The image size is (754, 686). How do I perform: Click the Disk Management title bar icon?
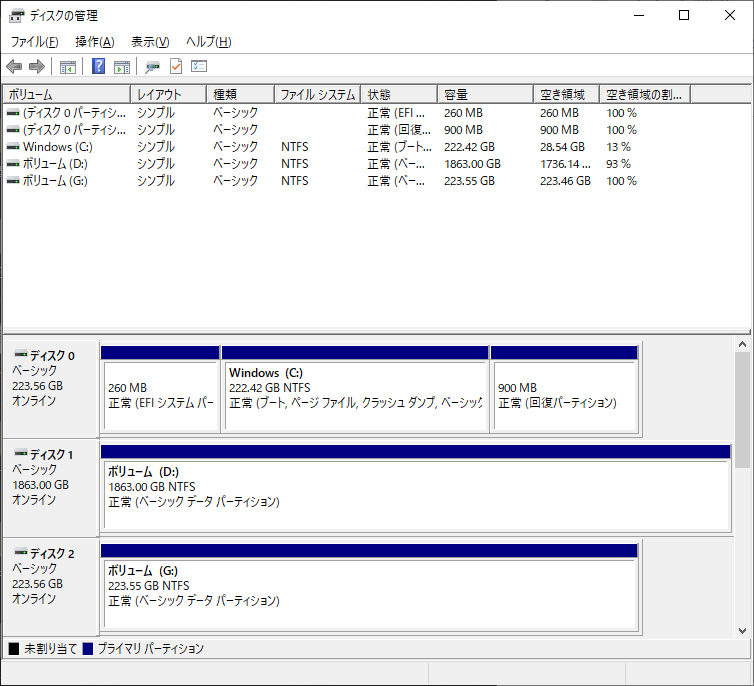[x=16, y=16]
